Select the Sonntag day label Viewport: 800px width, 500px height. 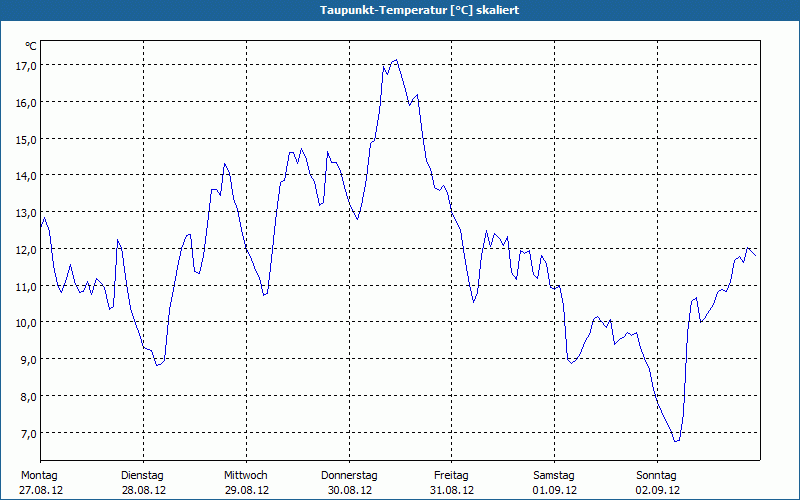coord(656,476)
